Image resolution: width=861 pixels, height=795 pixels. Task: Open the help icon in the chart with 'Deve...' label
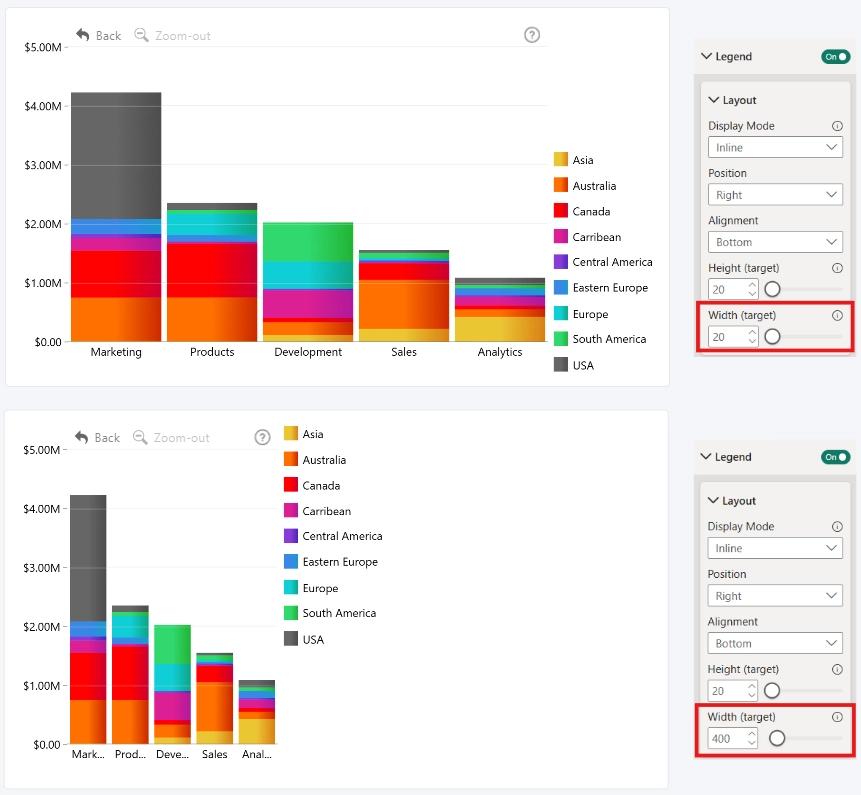pos(262,437)
